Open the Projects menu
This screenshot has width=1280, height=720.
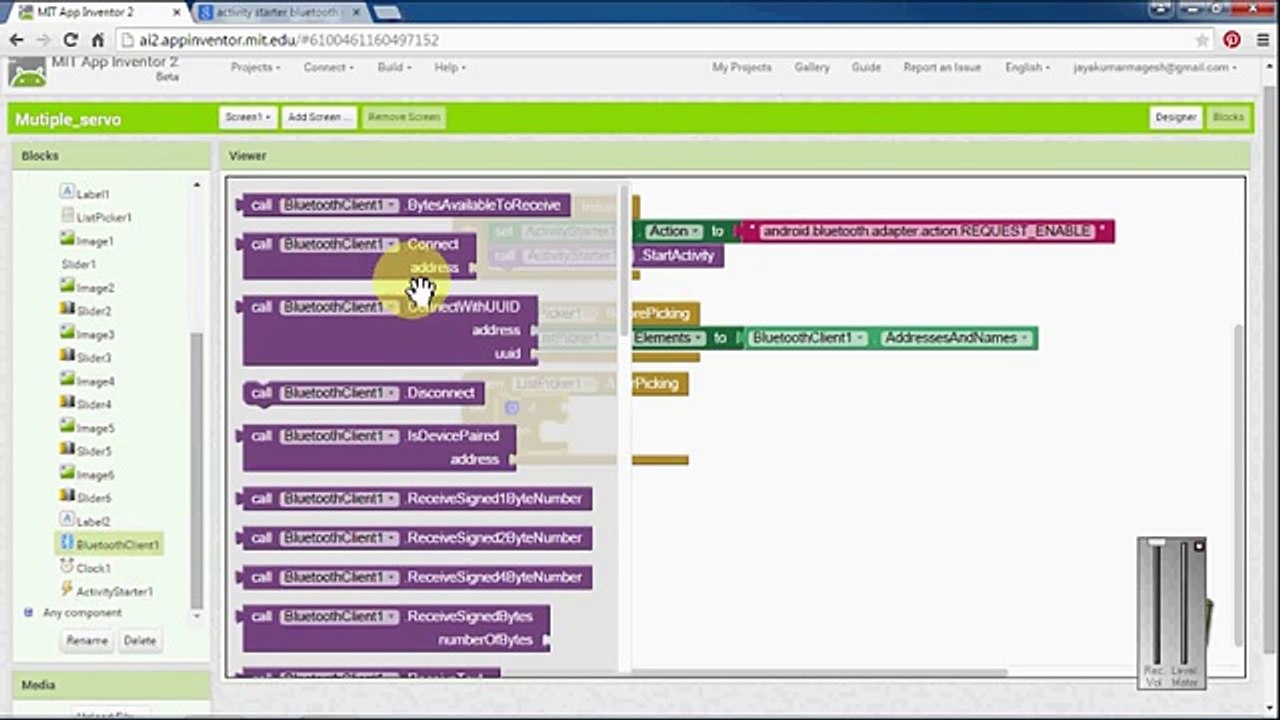point(255,67)
